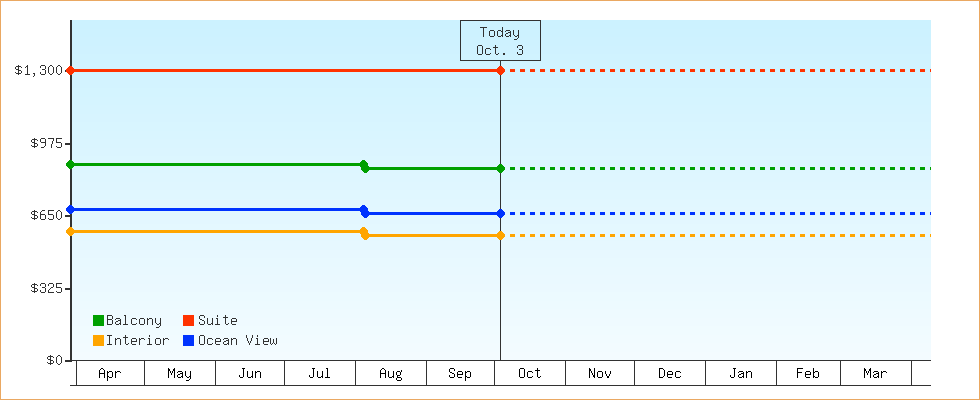980x400 pixels.
Task: Click the $1,300 price axis label
Action: [x=38, y=70]
